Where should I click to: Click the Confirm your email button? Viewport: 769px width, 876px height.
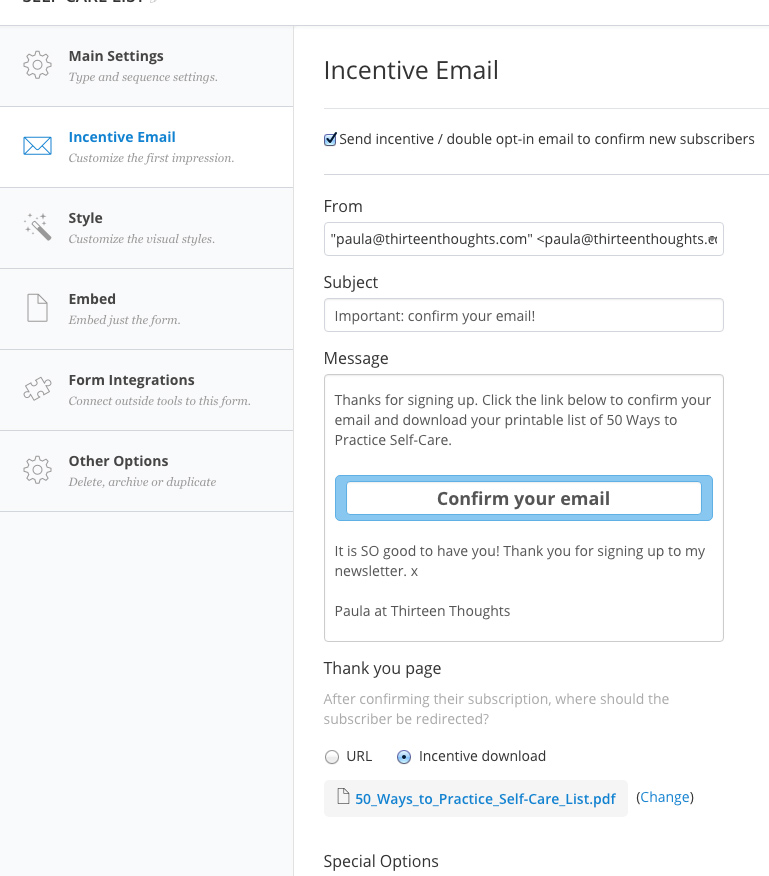tap(523, 498)
